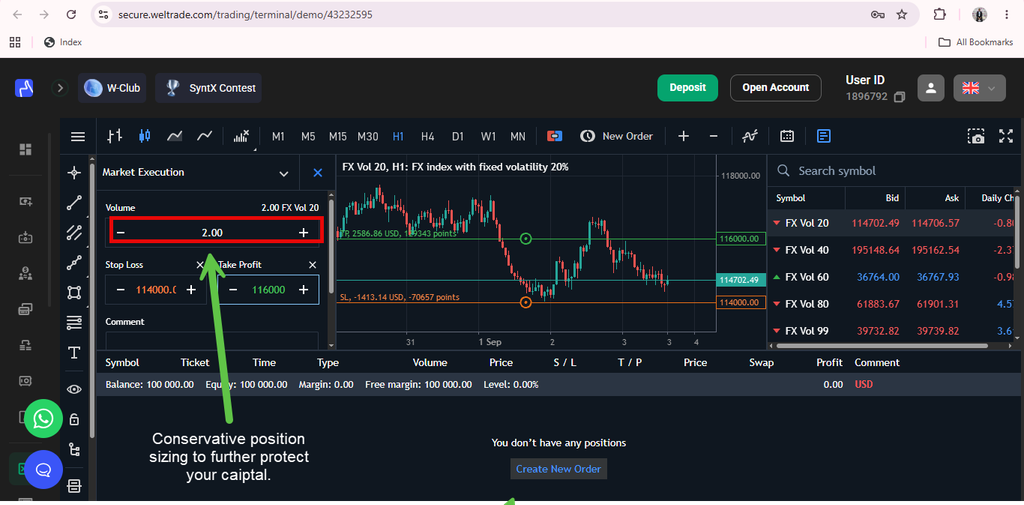Increase Stop Loss value

pyautogui.click(x=191, y=289)
